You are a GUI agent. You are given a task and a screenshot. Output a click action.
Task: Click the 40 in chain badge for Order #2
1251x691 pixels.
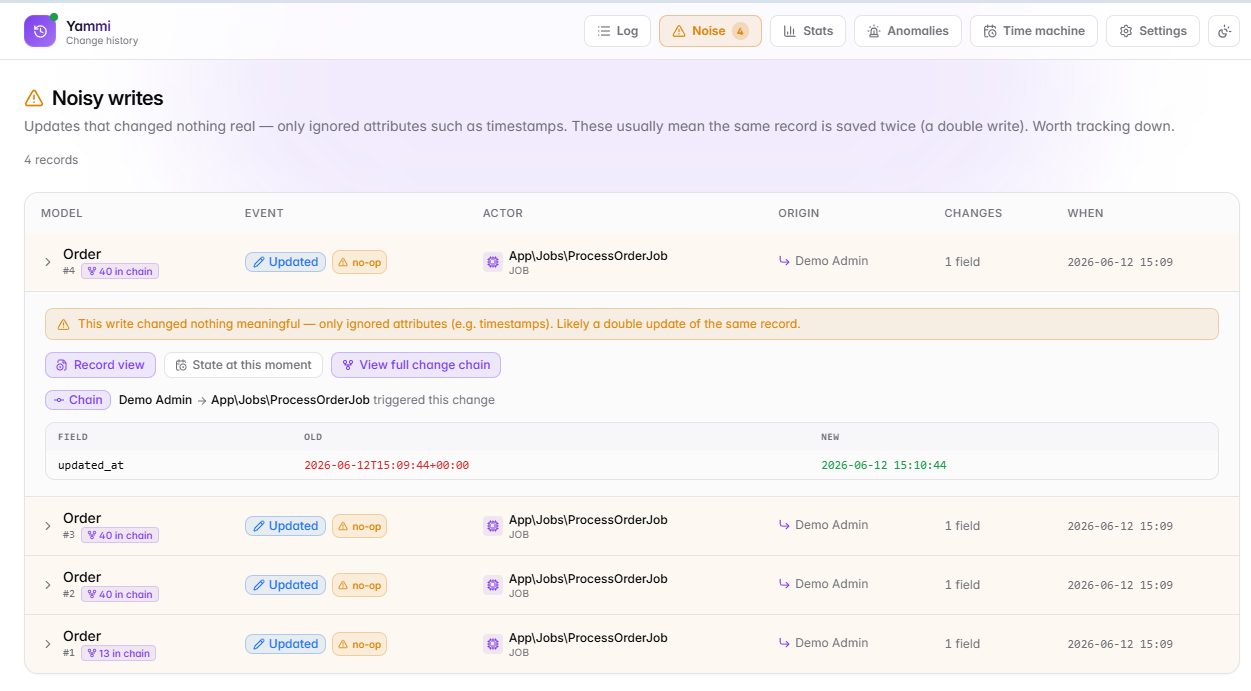click(120, 594)
